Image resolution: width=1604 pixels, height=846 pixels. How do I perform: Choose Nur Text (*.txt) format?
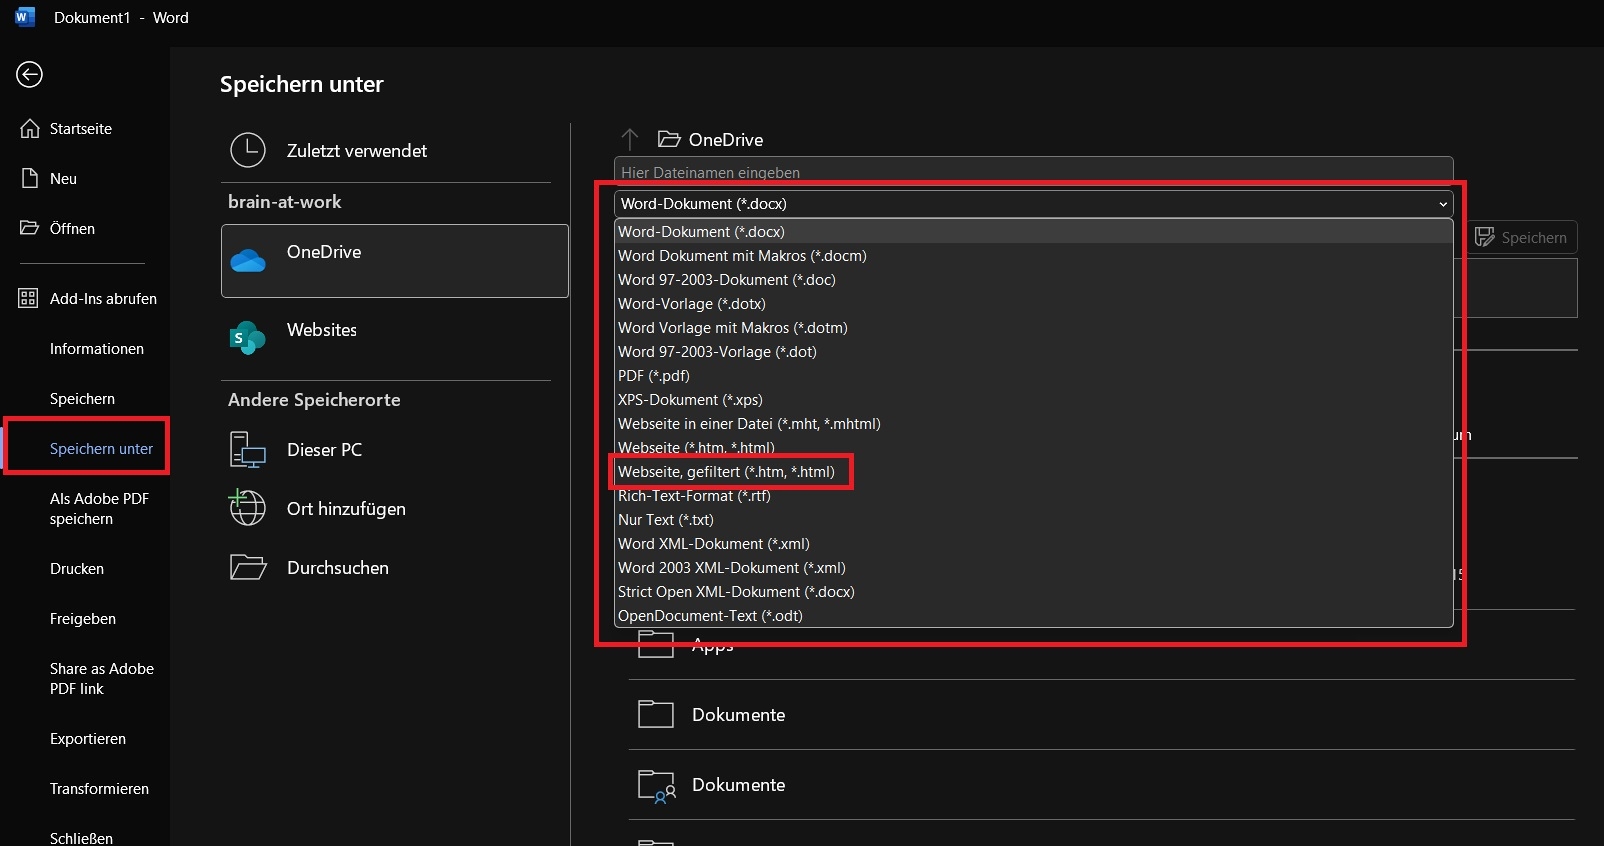tap(1033, 519)
